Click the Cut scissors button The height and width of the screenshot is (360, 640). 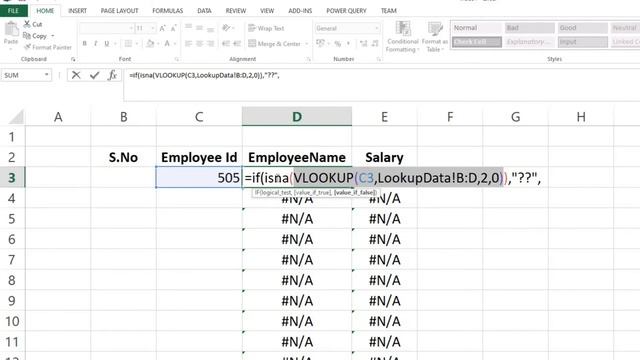tap(33, 24)
